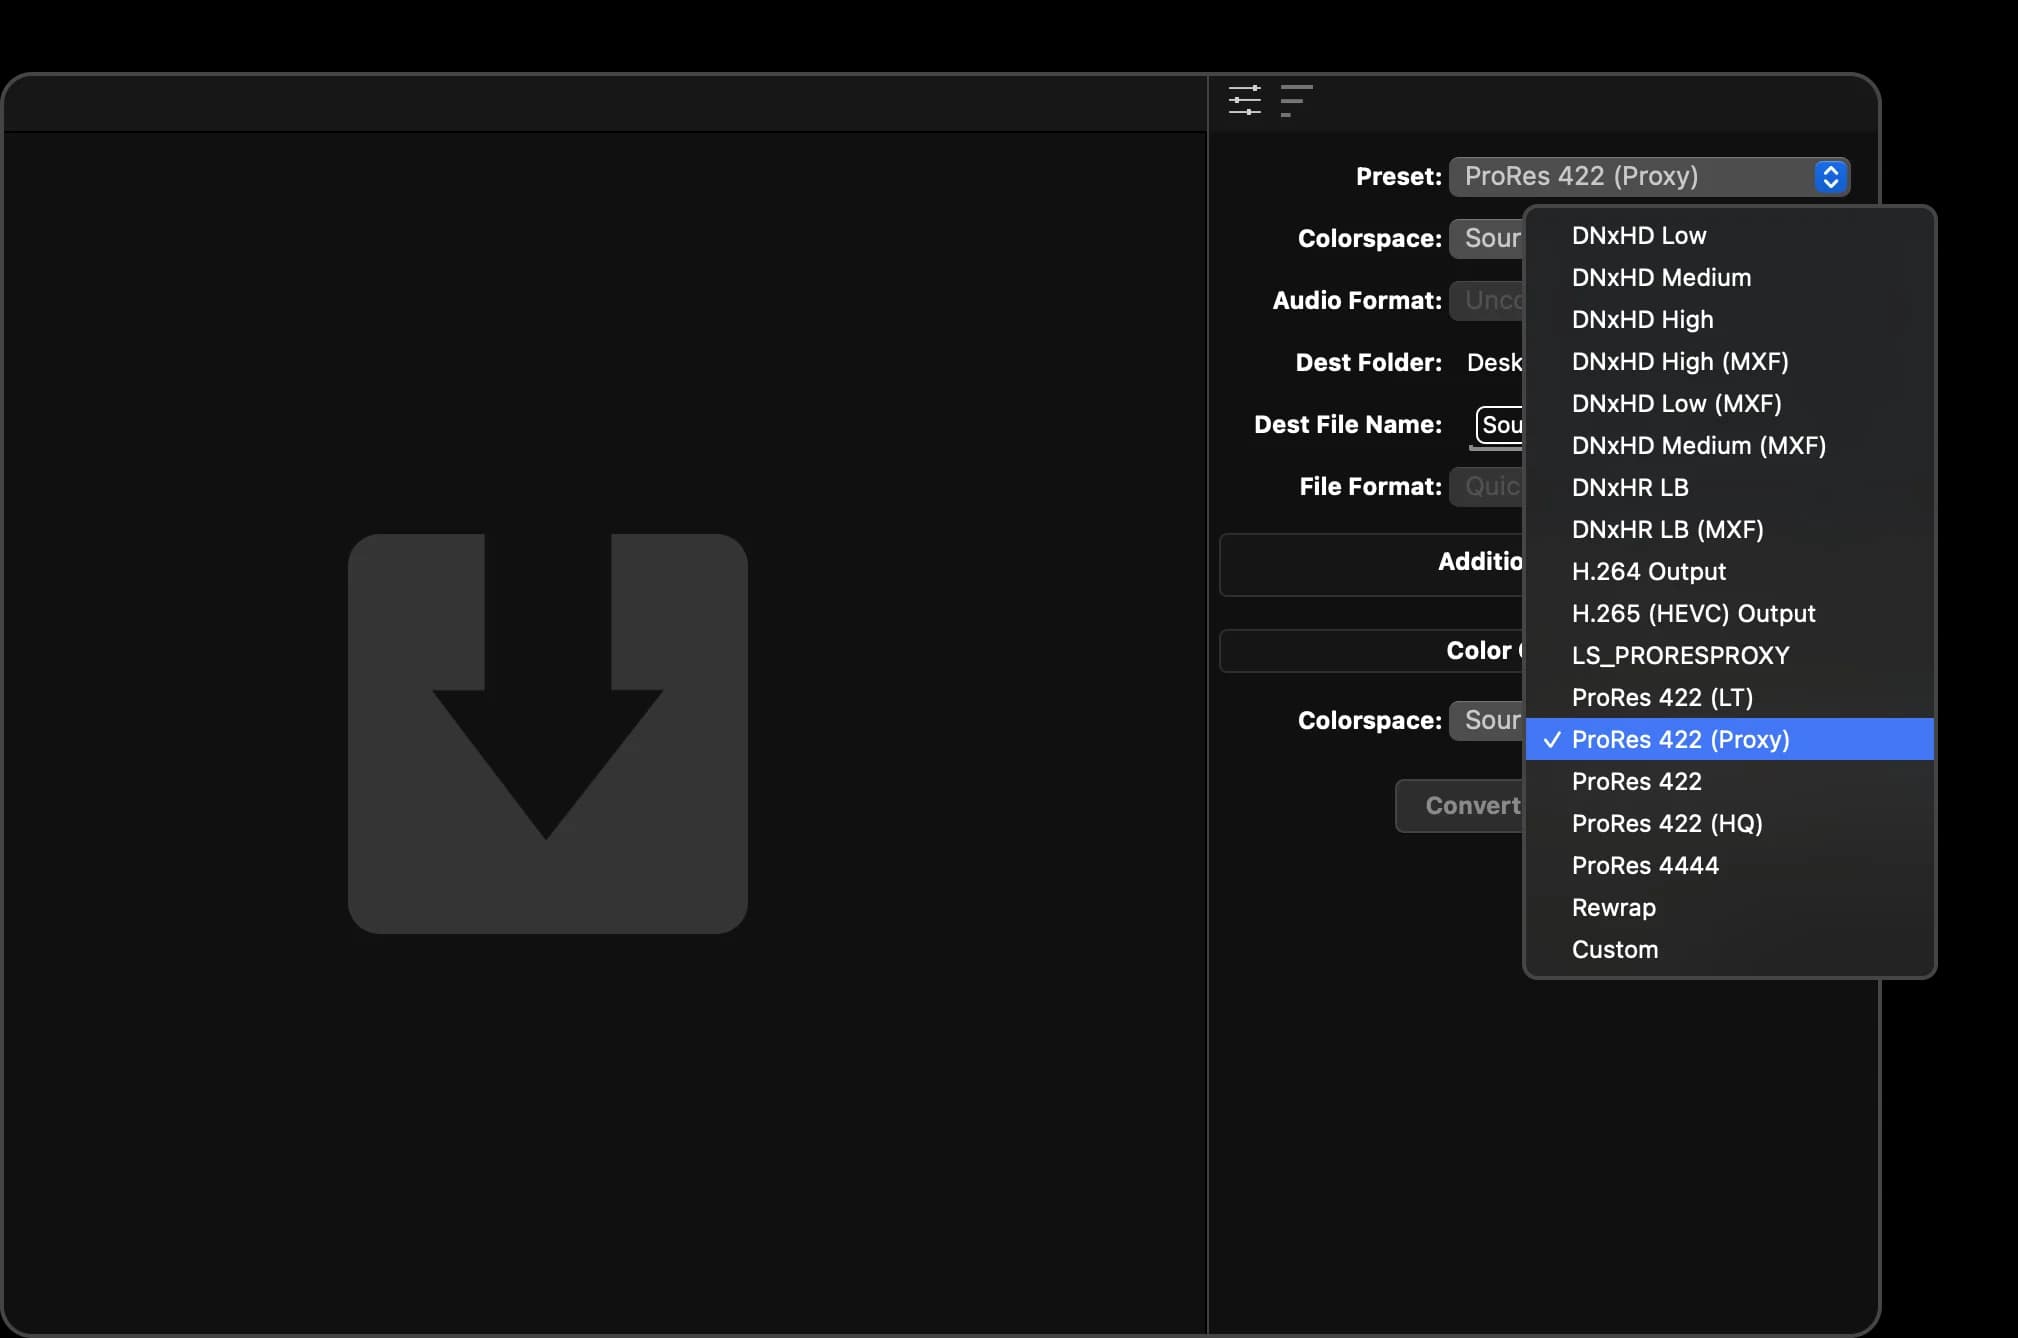This screenshot has height=1338, width=2018.
Task: Open the File Format dropdown
Action: click(x=1487, y=486)
